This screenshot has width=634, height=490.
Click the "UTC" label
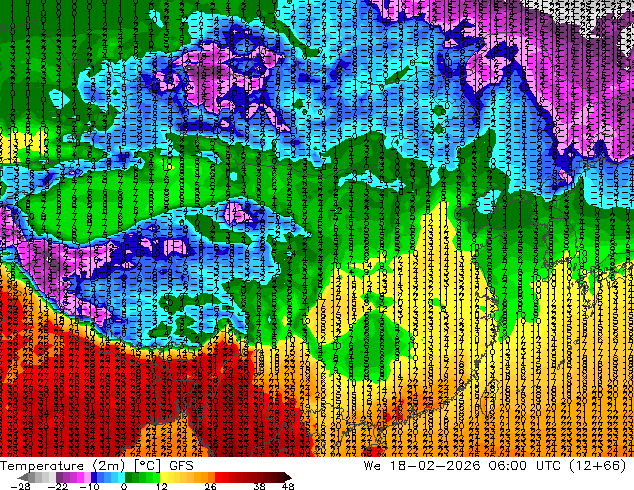[x=548, y=466]
